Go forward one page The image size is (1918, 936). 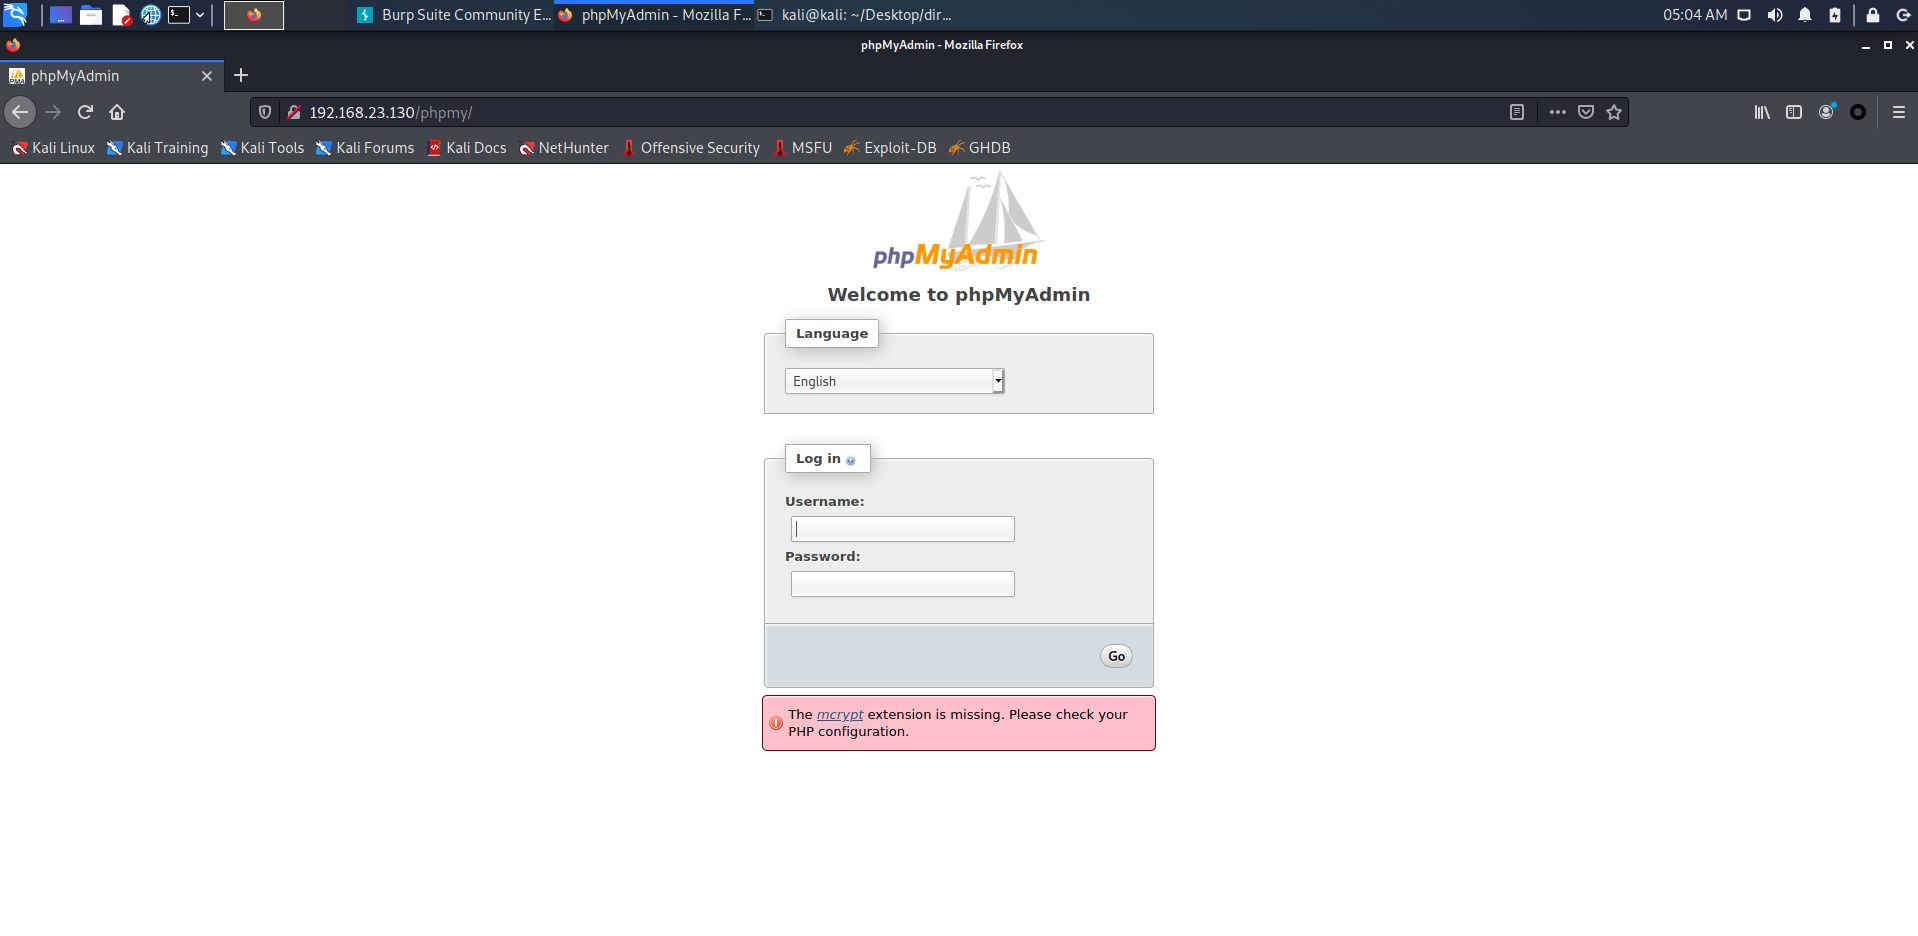pos(54,112)
